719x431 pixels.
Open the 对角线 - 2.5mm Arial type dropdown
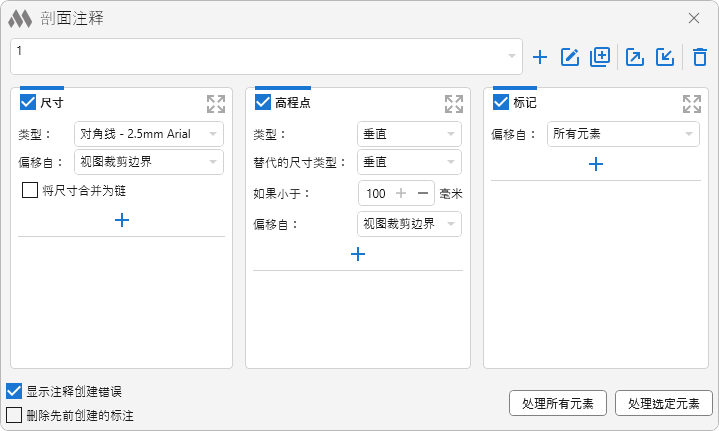click(x=148, y=134)
